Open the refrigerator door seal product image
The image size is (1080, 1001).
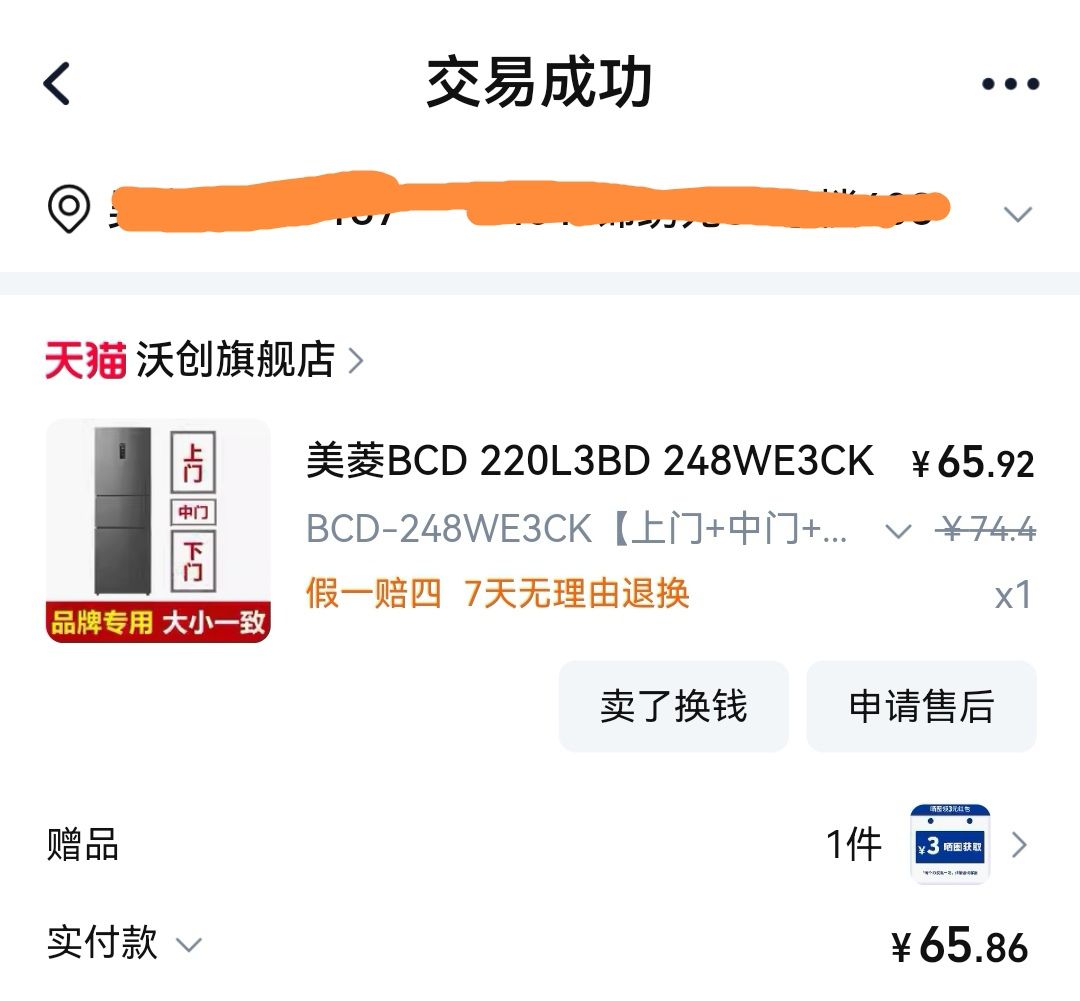point(158,531)
